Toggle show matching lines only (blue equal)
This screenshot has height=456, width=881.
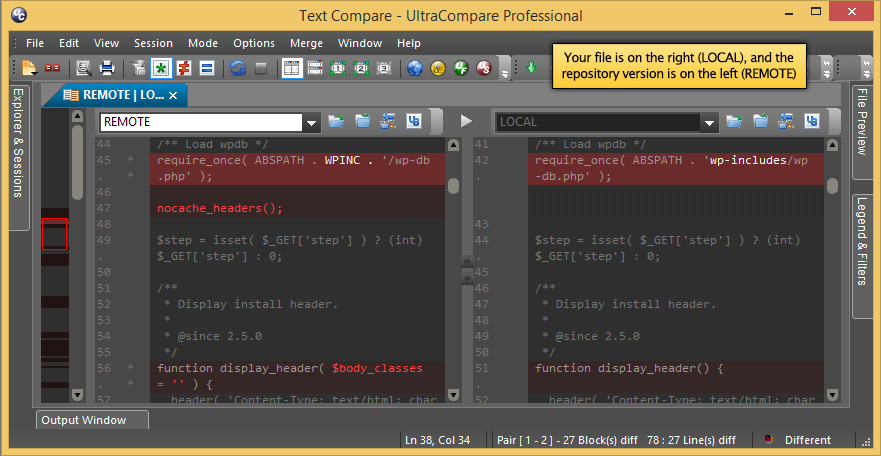point(206,69)
